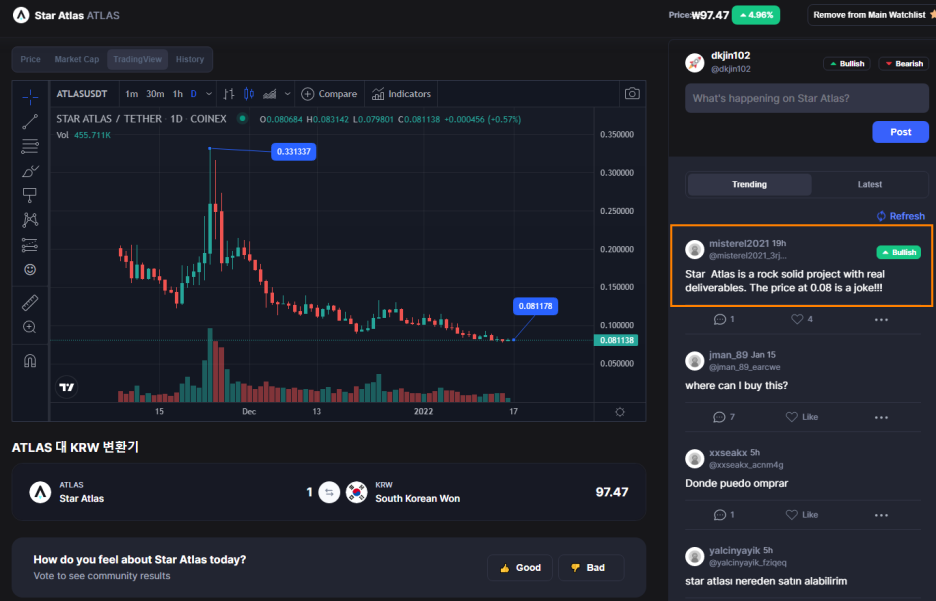
Task: Select the TradingView tab
Action: click(x=137, y=59)
